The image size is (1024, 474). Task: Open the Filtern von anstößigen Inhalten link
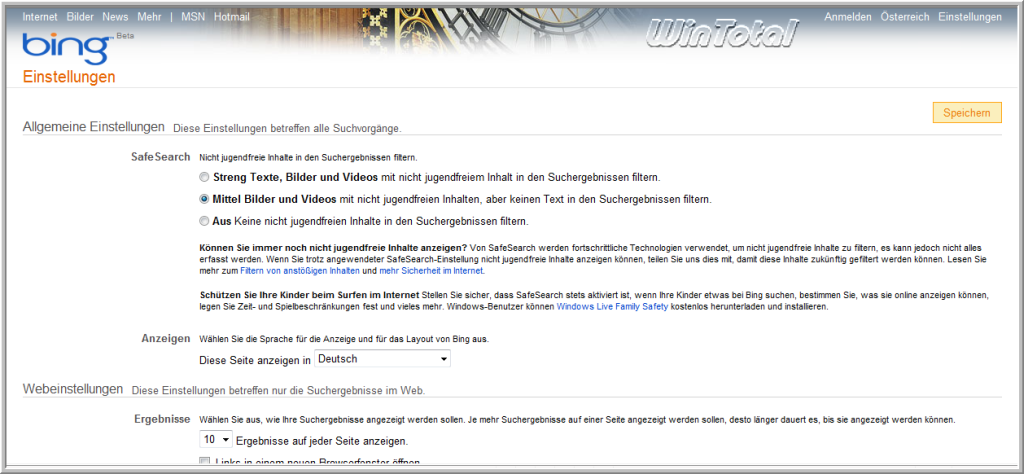coord(300,270)
